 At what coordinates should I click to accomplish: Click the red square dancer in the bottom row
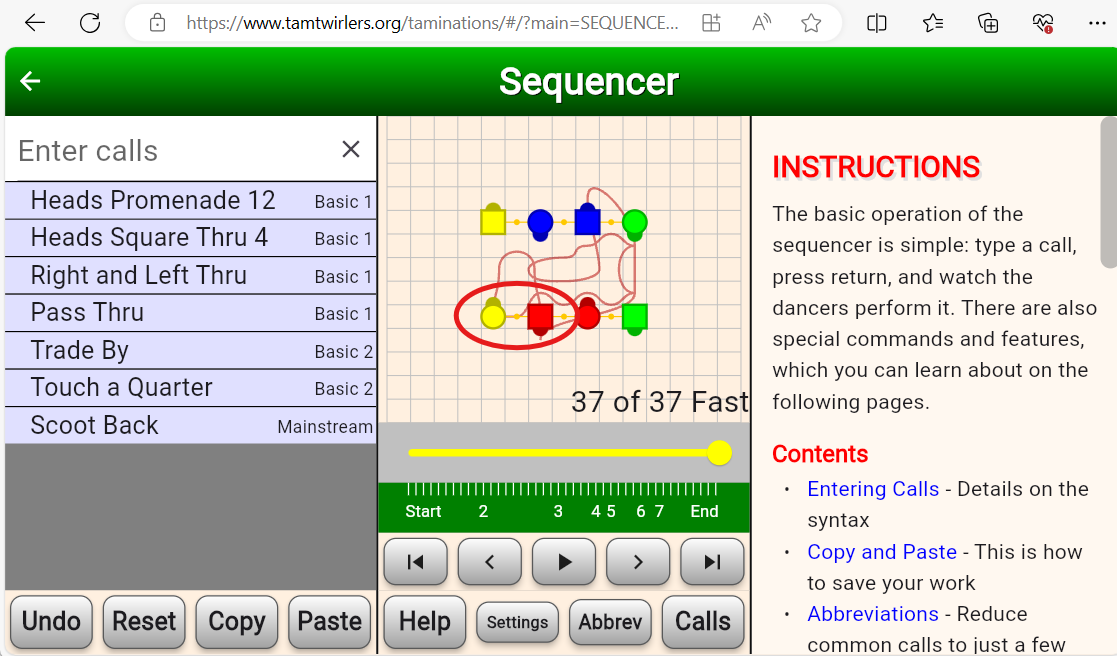tap(540, 318)
